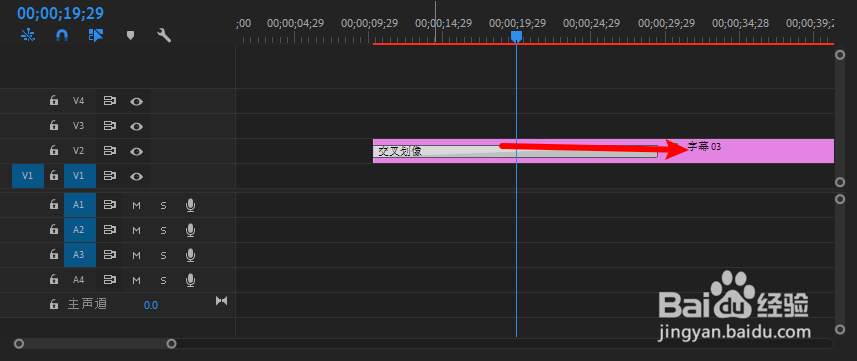Lock the V1 video track
Image resolution: width=857 pixels, height=361 pixels.
(x=54, y=176)
